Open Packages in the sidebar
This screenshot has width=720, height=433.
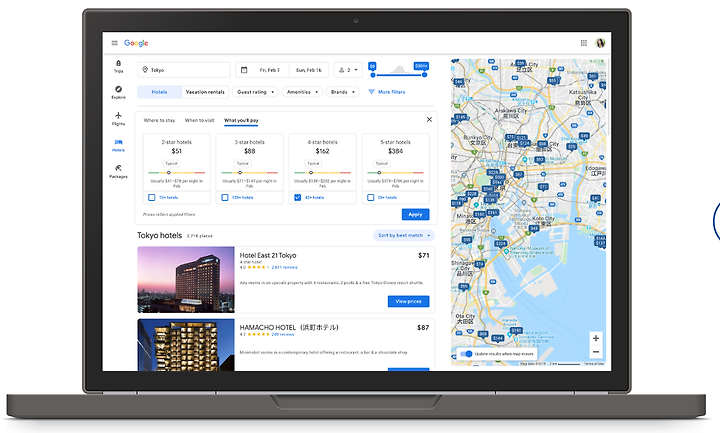[118, 172]
